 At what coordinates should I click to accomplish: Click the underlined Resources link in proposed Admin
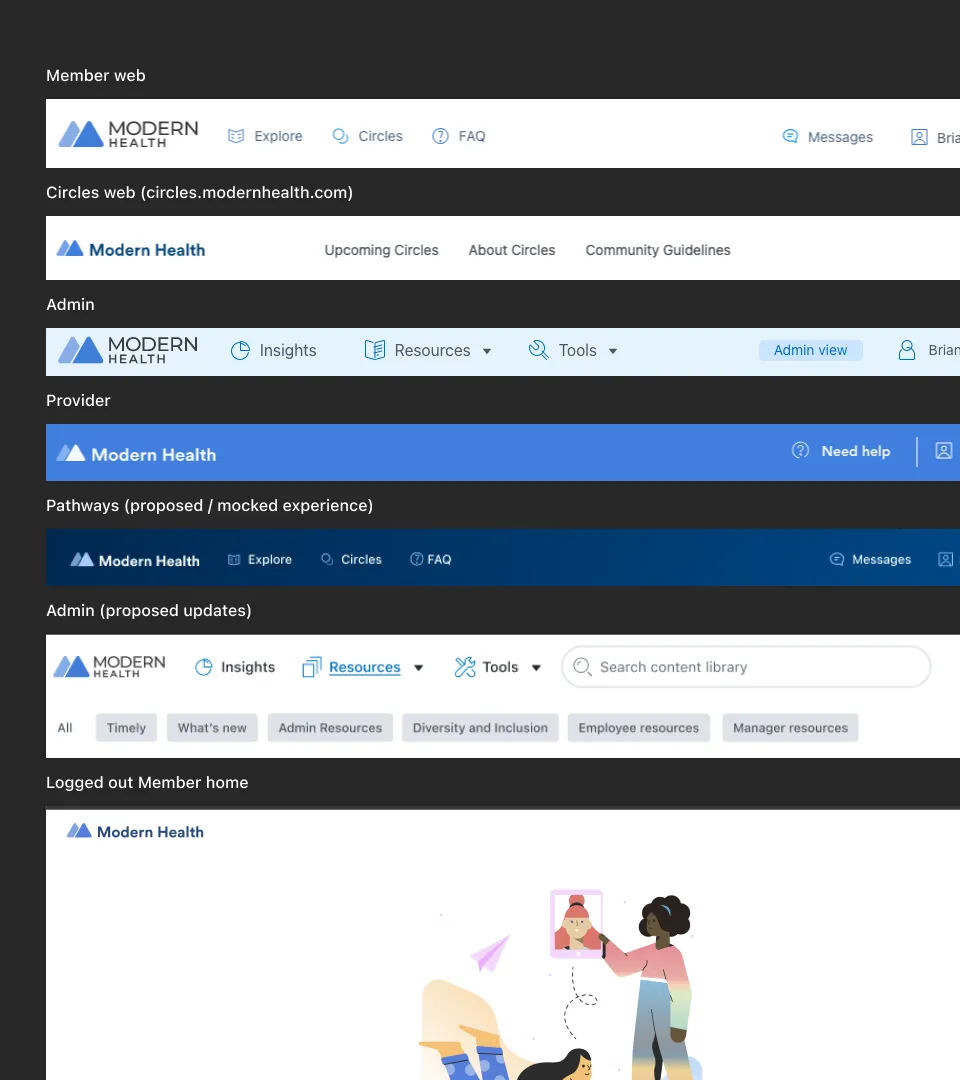tap(364, 667)
